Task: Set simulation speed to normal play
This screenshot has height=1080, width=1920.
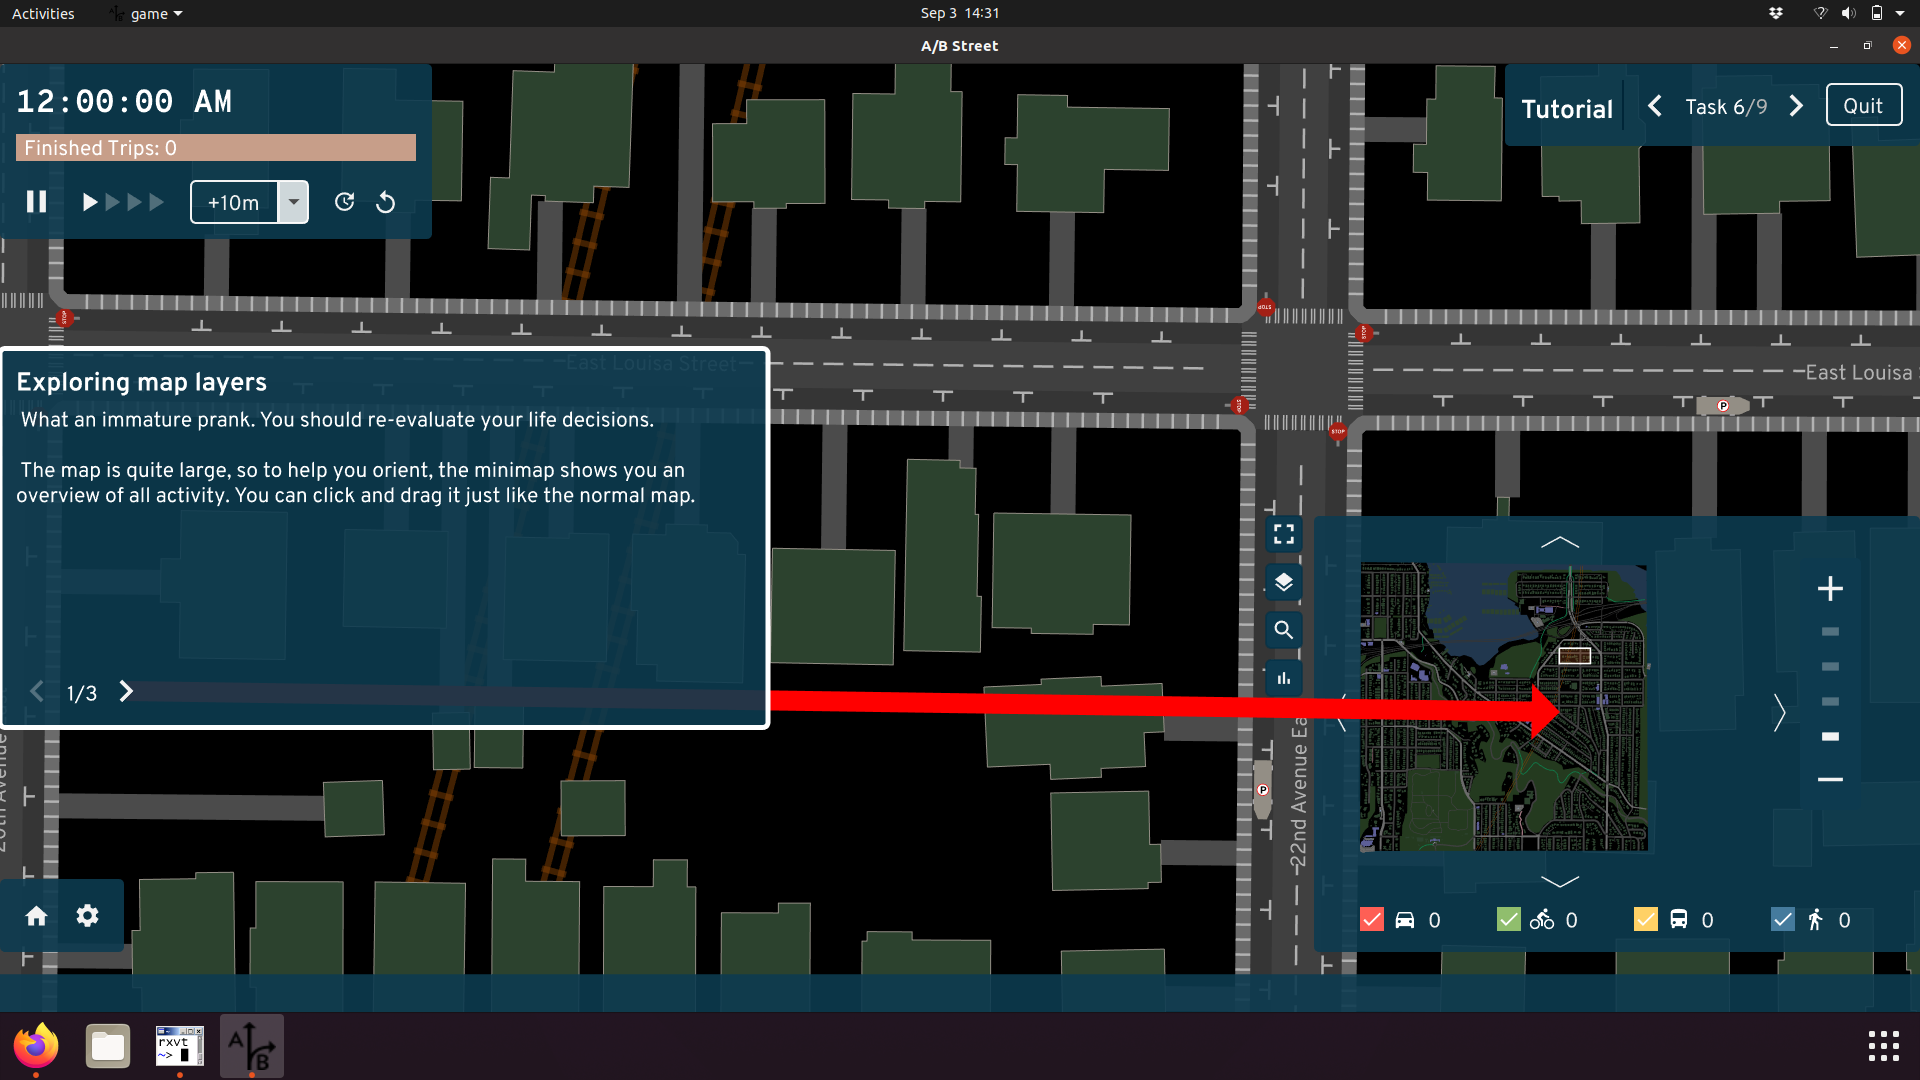Action: point(89,202)
